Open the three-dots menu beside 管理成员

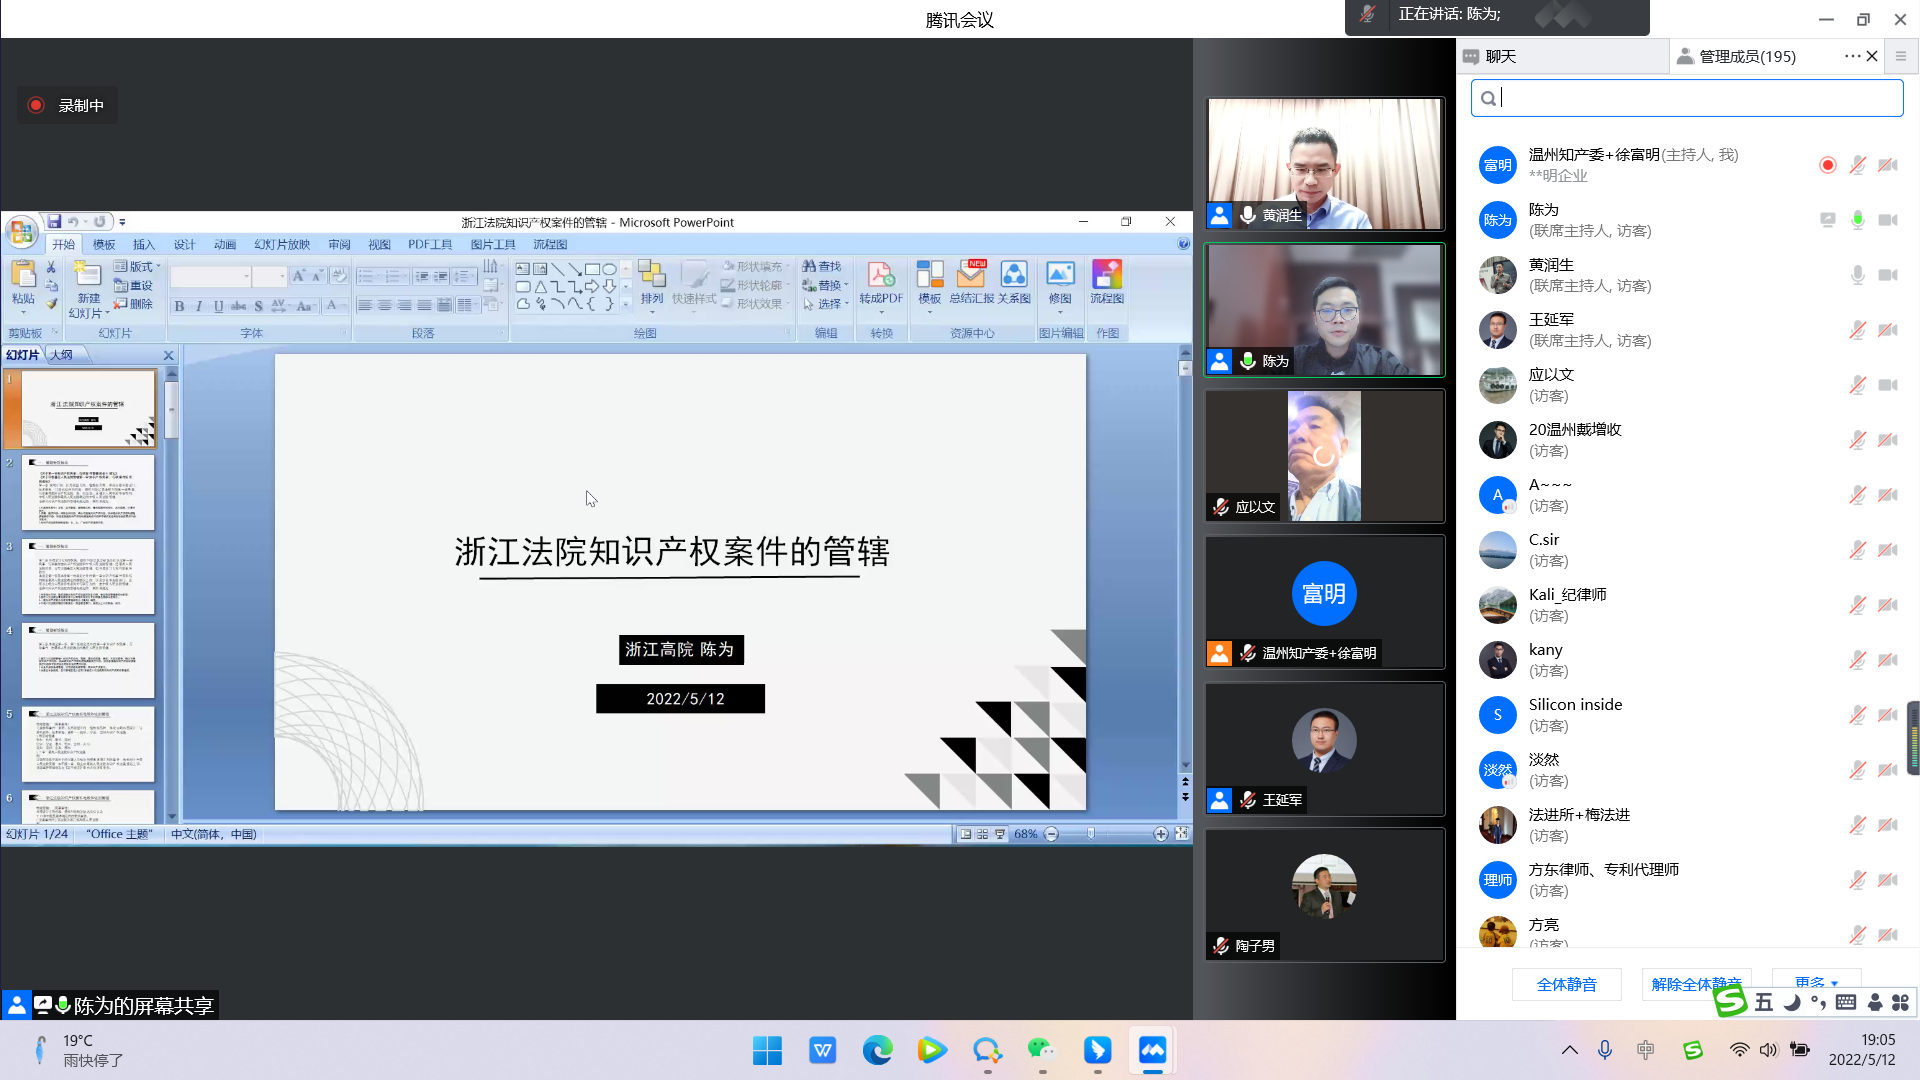click(x=1851, y=56)
